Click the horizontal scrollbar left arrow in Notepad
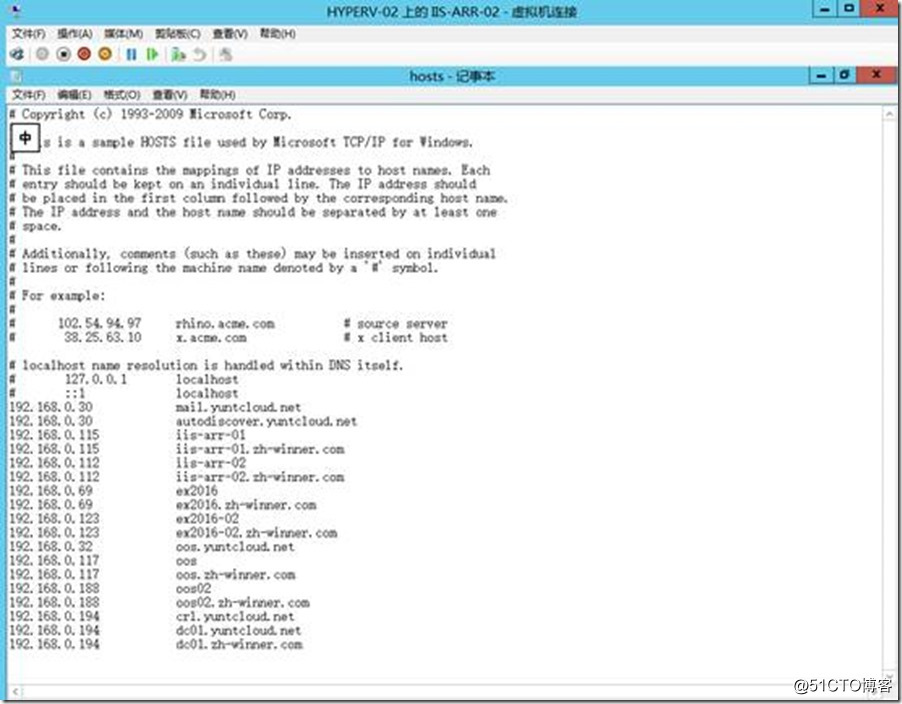 pos(16,691)
